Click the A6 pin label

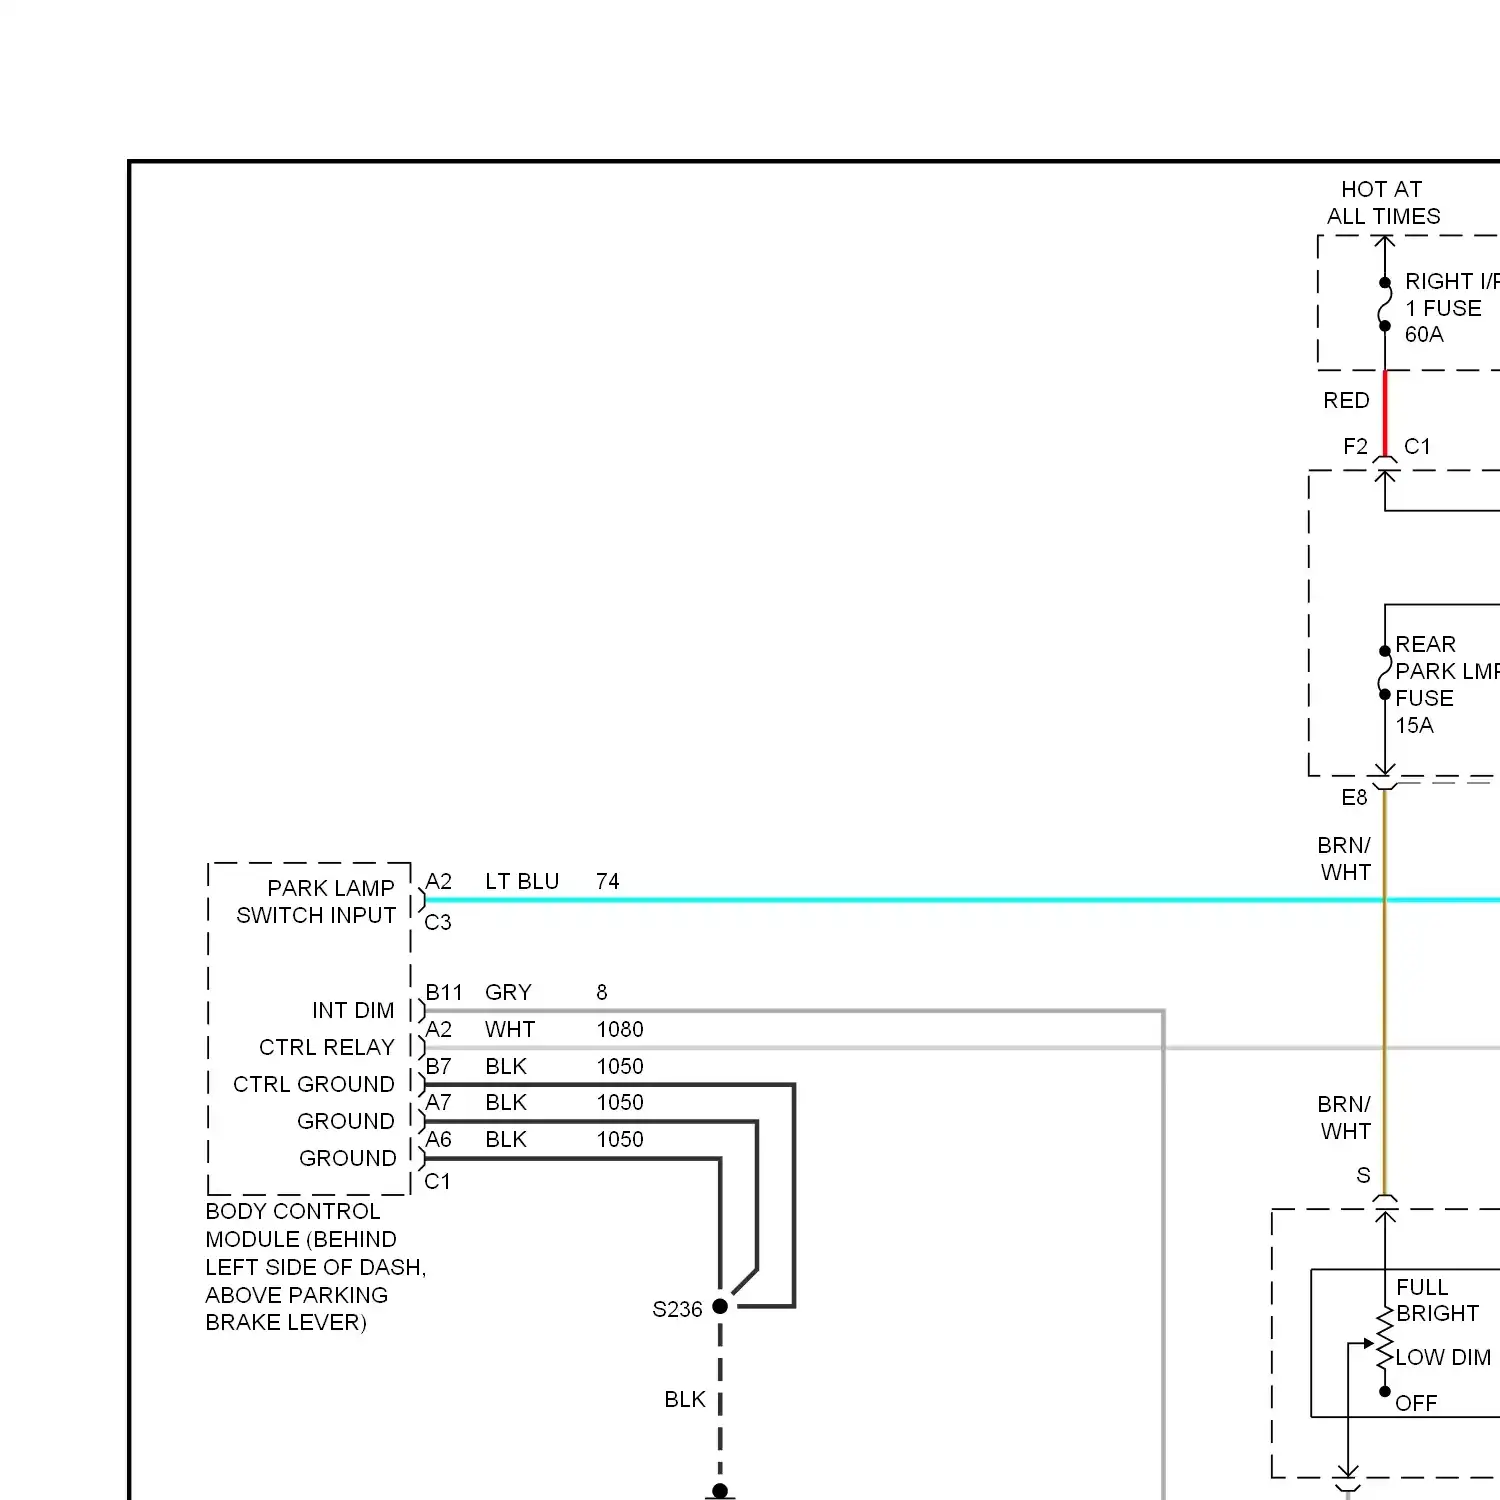click(439, 1140)
